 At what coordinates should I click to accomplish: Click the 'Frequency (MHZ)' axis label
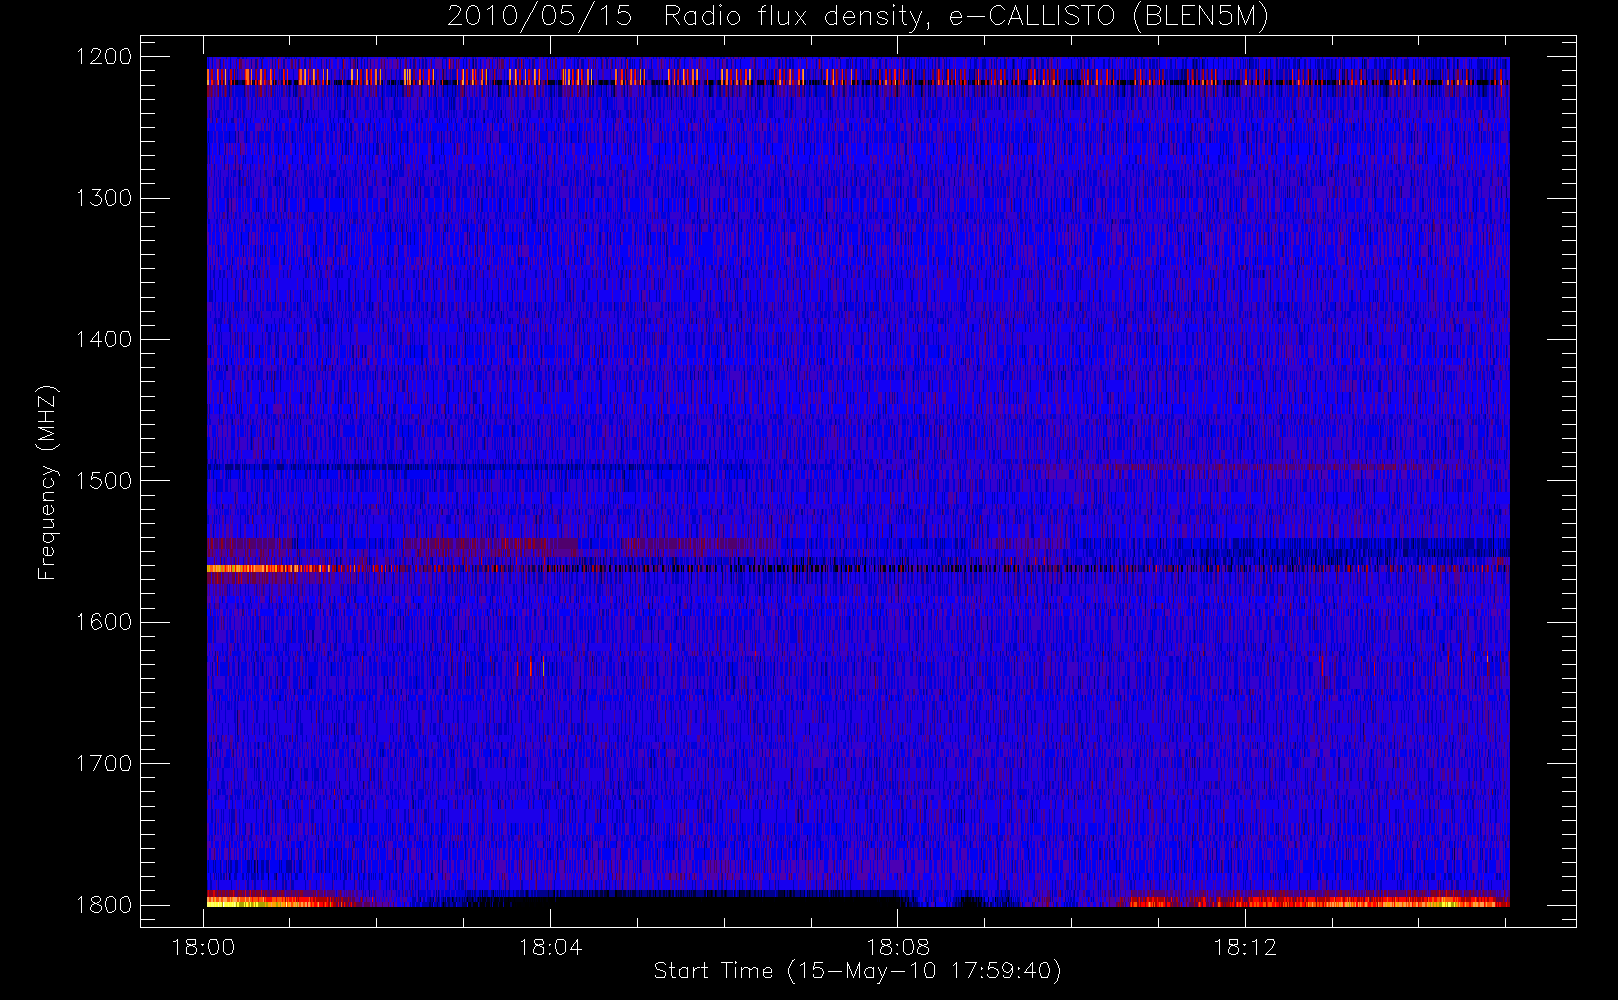click(47, 482)
